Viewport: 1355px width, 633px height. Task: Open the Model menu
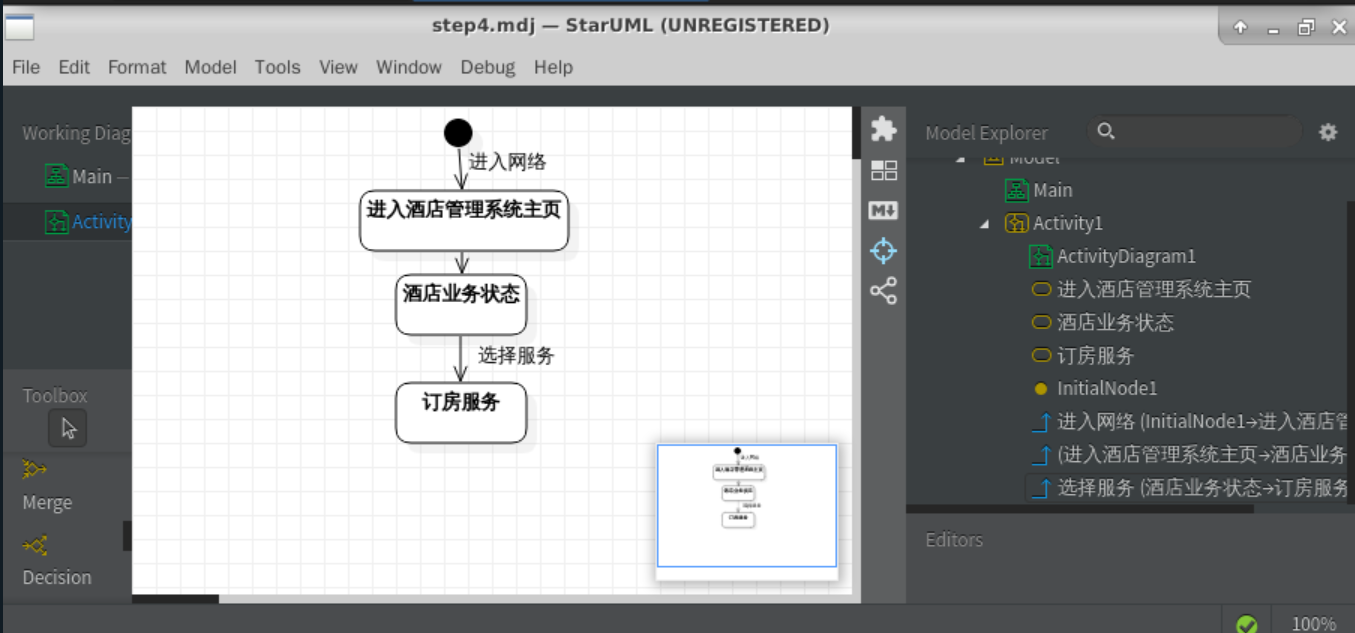coord(210,67)
